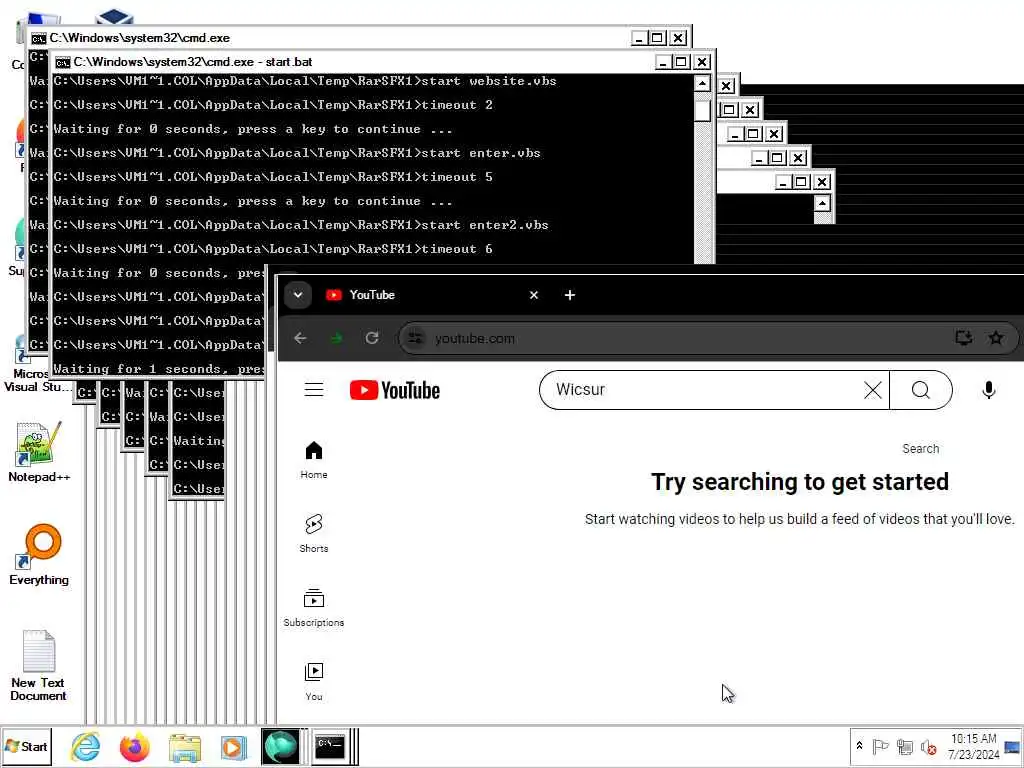
Task: Open the YouTube hamburger guide menu
Action: [x=313, y=390]
